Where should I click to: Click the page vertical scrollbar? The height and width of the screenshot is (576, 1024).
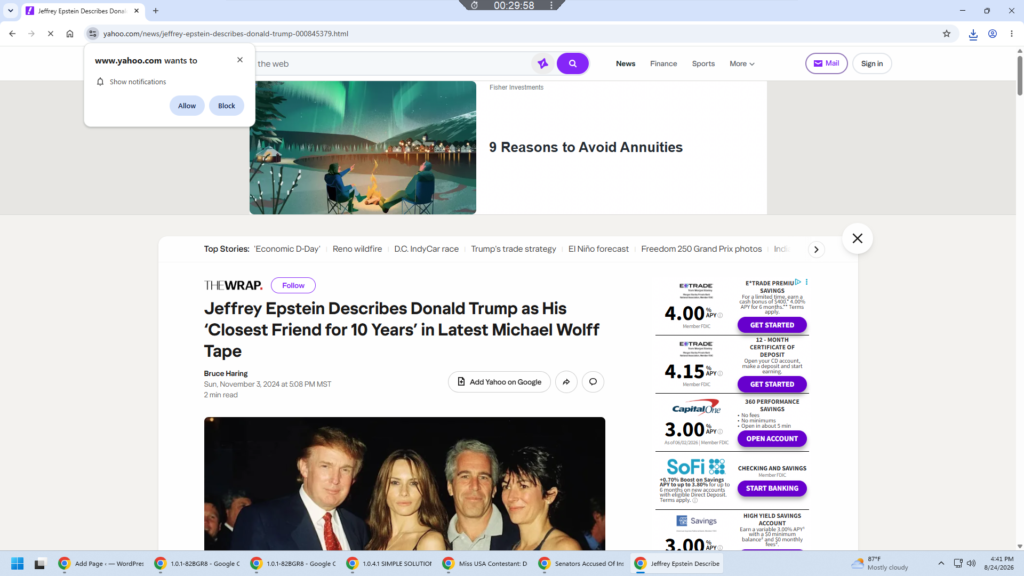click(x=1019, y=76)
